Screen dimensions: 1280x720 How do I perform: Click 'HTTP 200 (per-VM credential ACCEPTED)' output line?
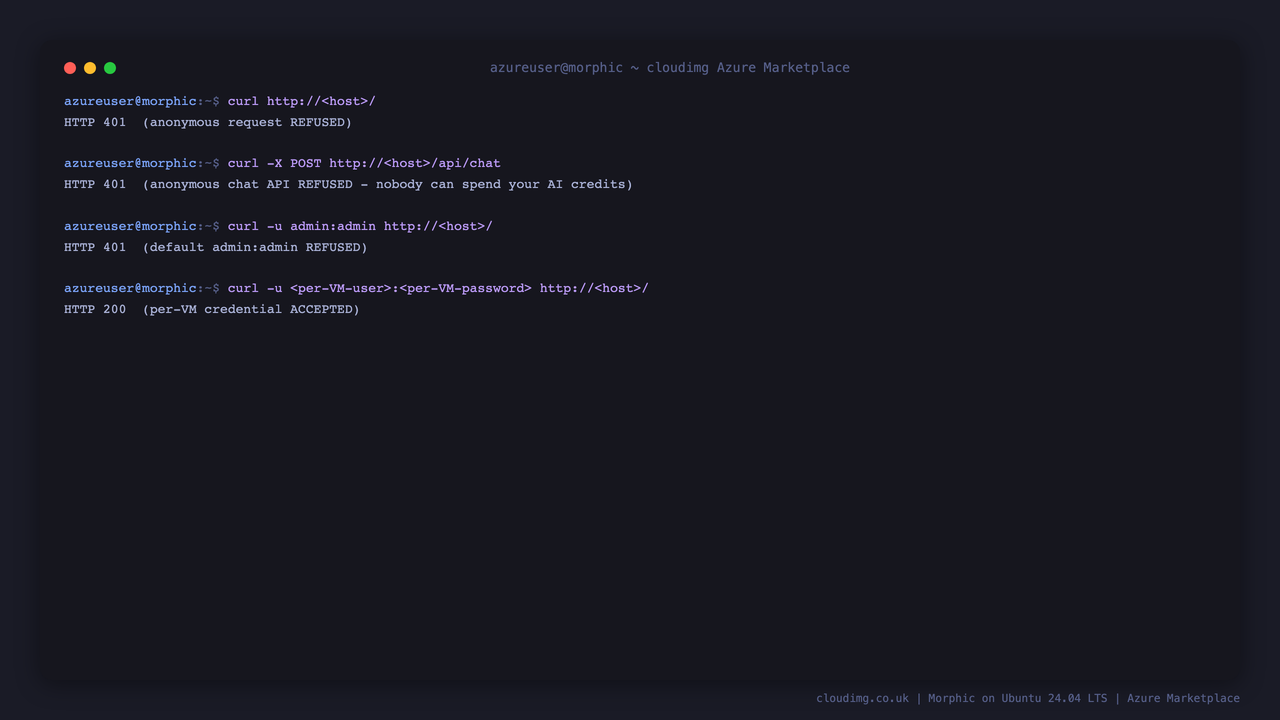(x=212, y=309)
